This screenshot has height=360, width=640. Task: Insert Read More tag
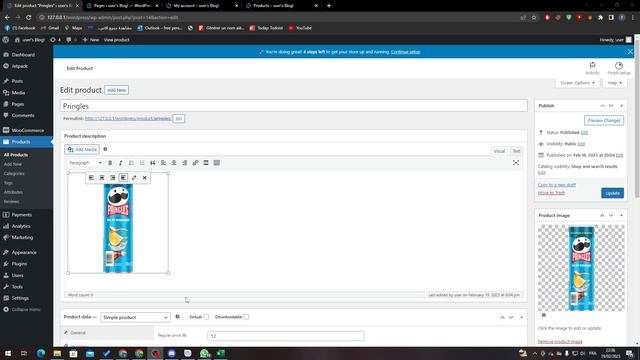tap(206, 163)
